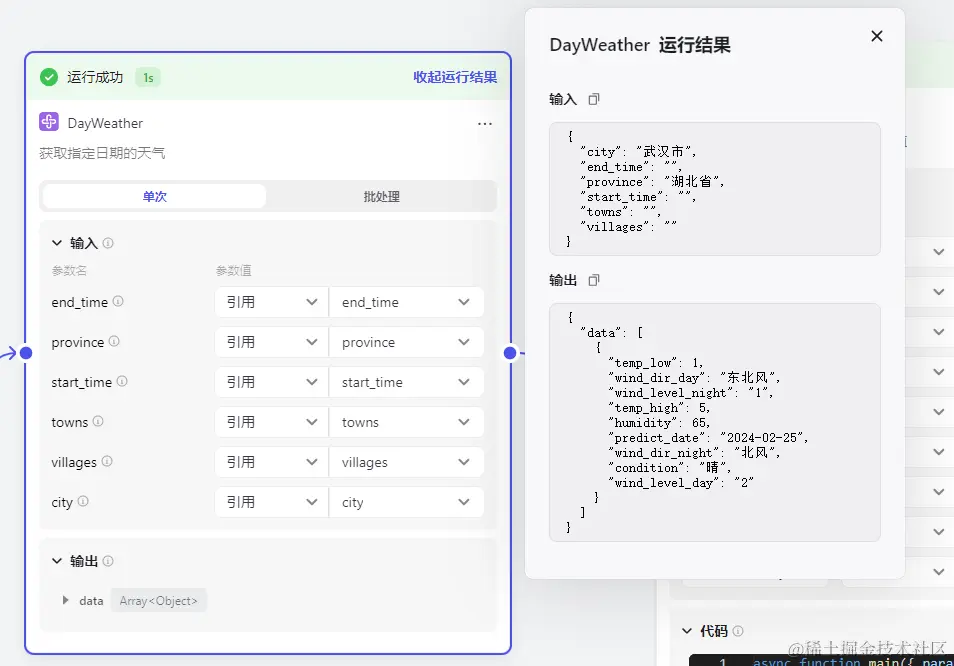
Task: Copy the 输入 JSON in results panel
Action: pyautogui.click(x=594, y=99)
